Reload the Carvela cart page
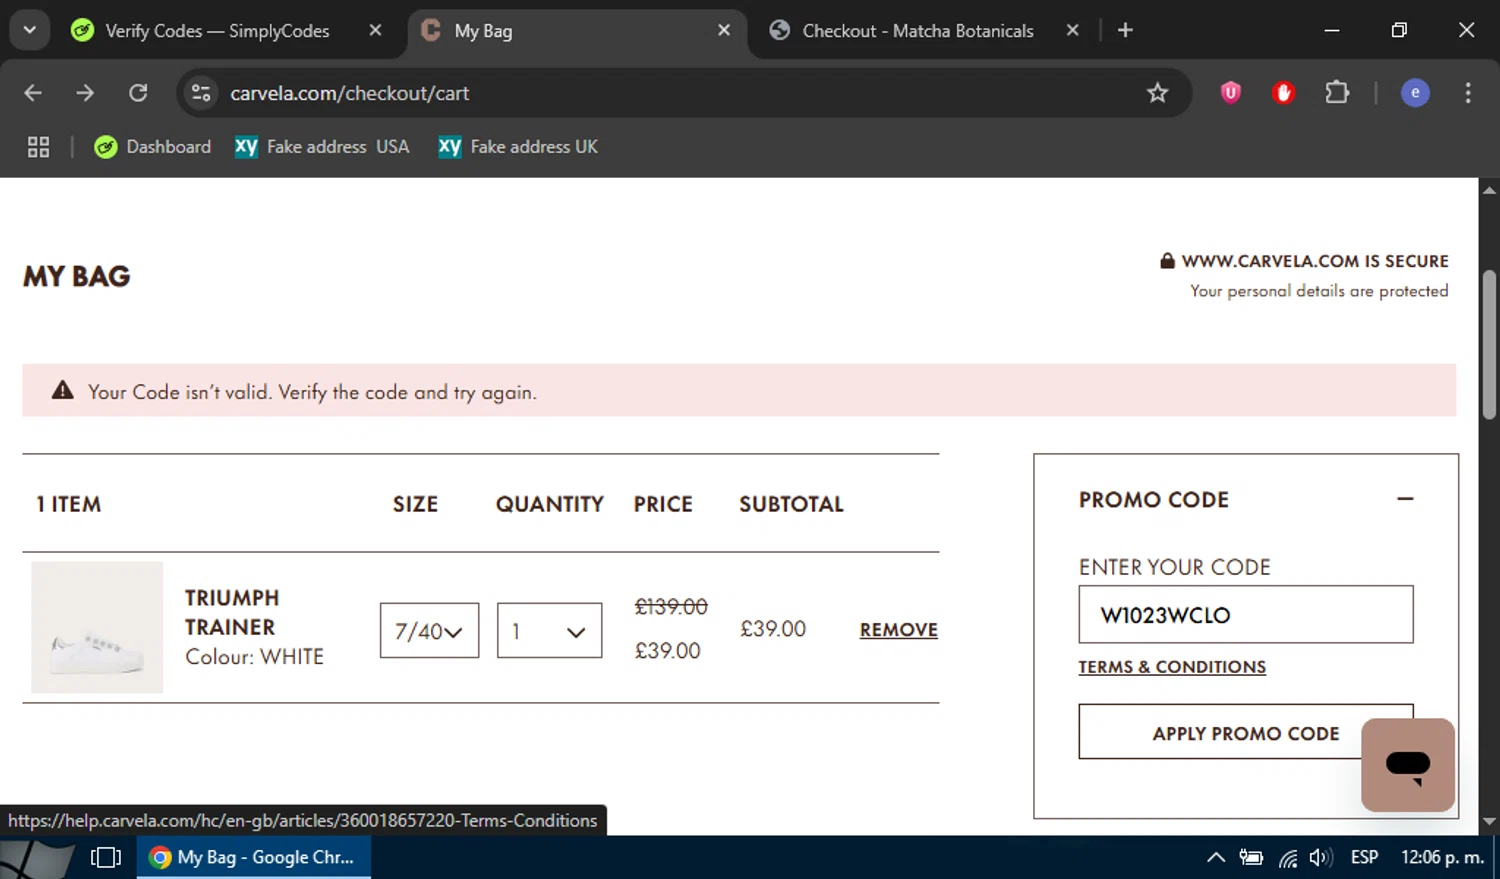 pos(138,93)
